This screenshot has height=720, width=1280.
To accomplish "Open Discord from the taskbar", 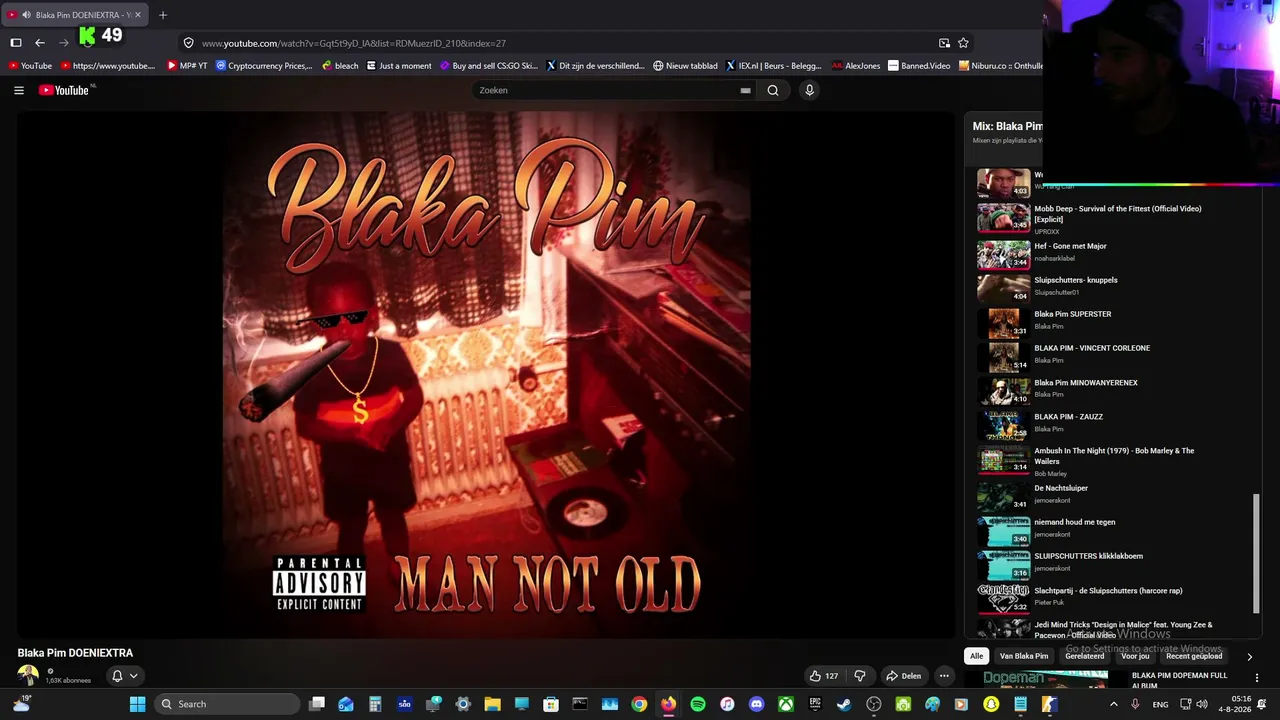I will coord(757,704).
